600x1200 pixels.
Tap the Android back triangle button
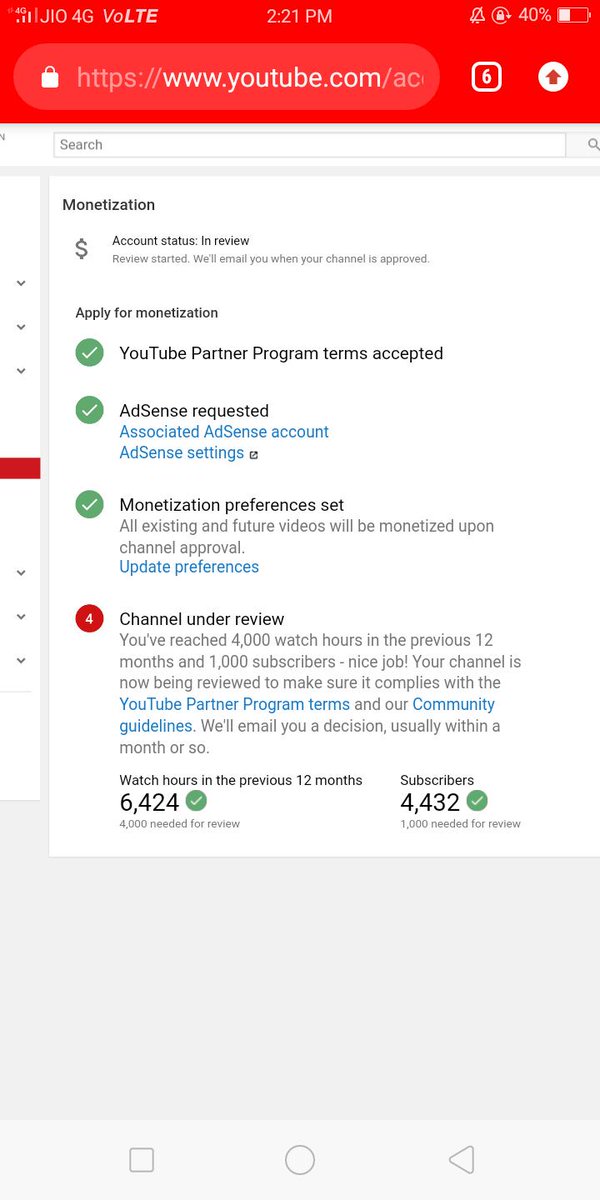click(461, 1160)
